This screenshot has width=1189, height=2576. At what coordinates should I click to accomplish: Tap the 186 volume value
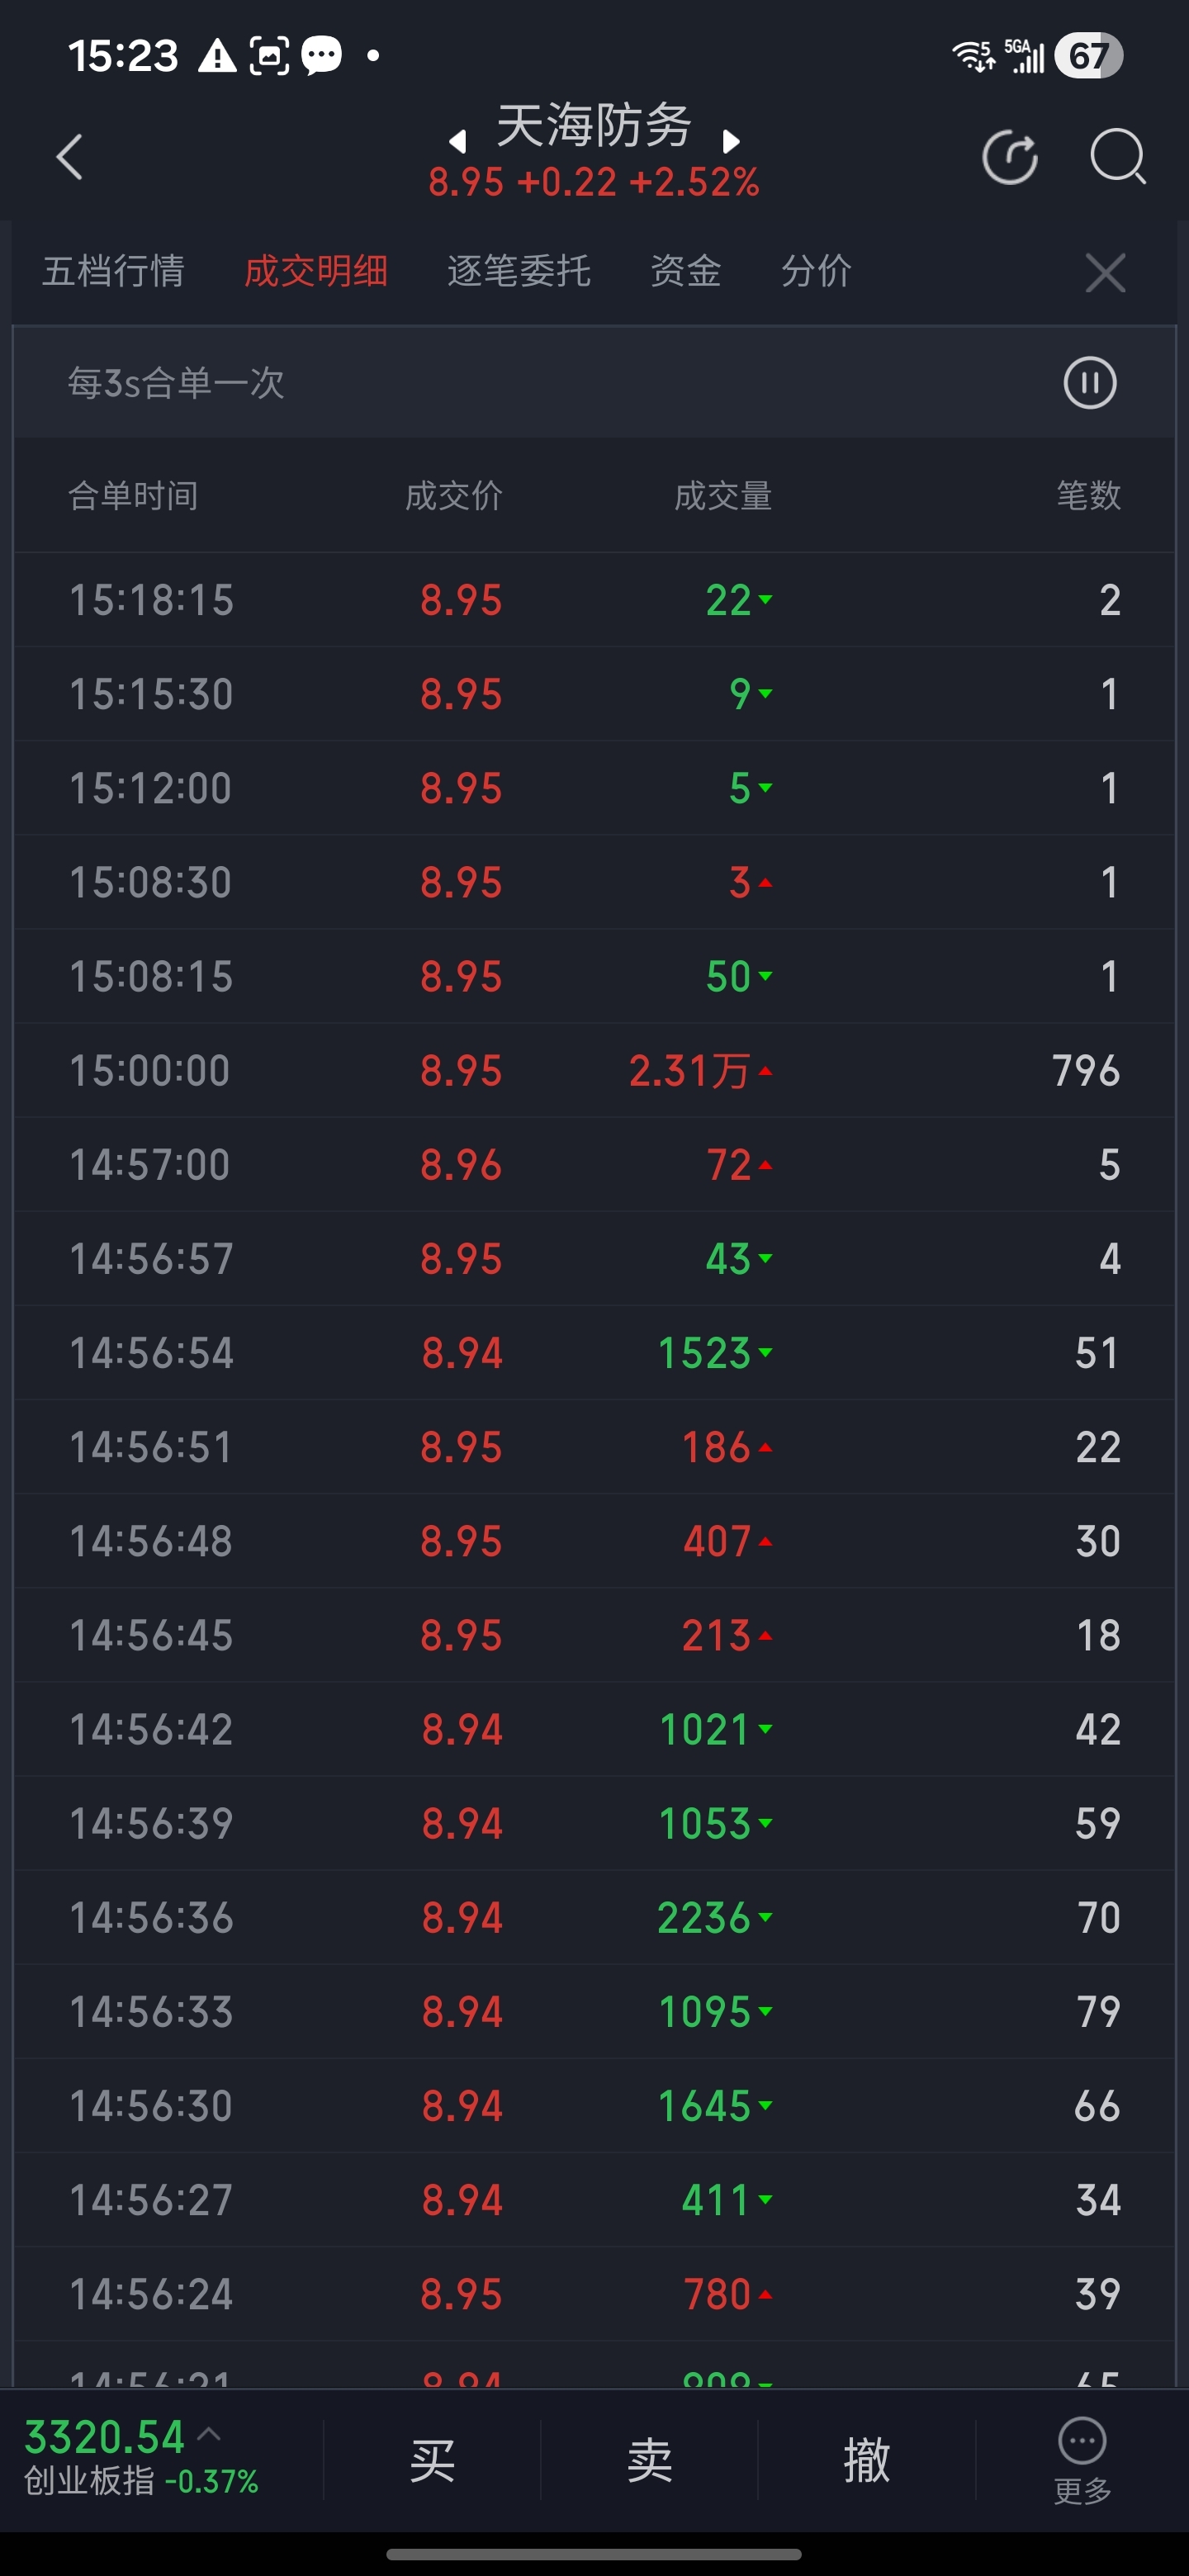[716, 1447]
